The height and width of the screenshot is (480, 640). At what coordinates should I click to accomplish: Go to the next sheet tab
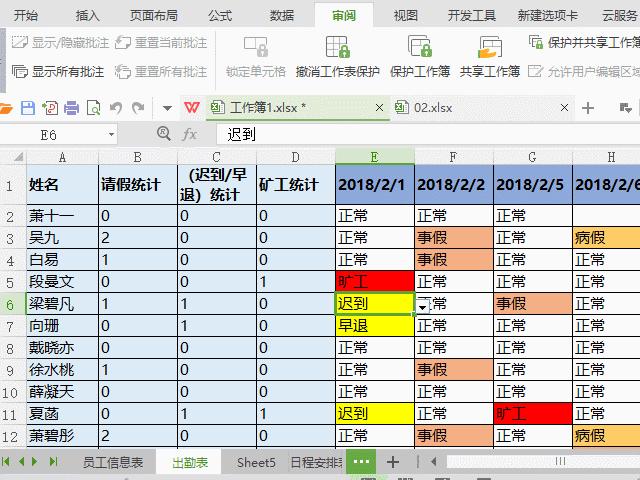click(35, 462)
